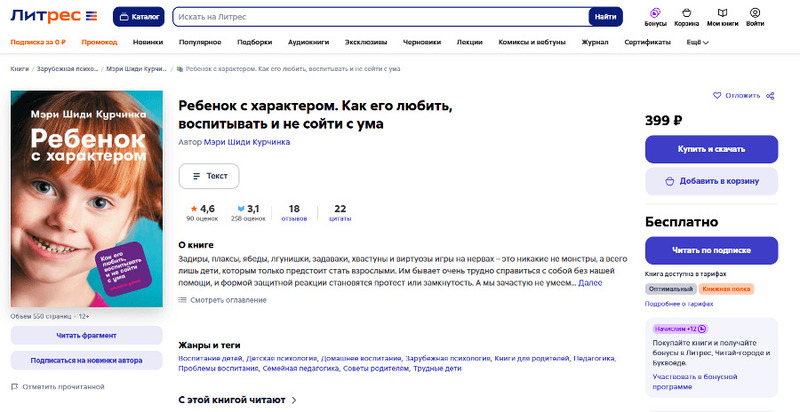This screenshot has height=412, width=800.
Task: Click 'Смотреть оглавление' link
Action: [x=223, y=300]
